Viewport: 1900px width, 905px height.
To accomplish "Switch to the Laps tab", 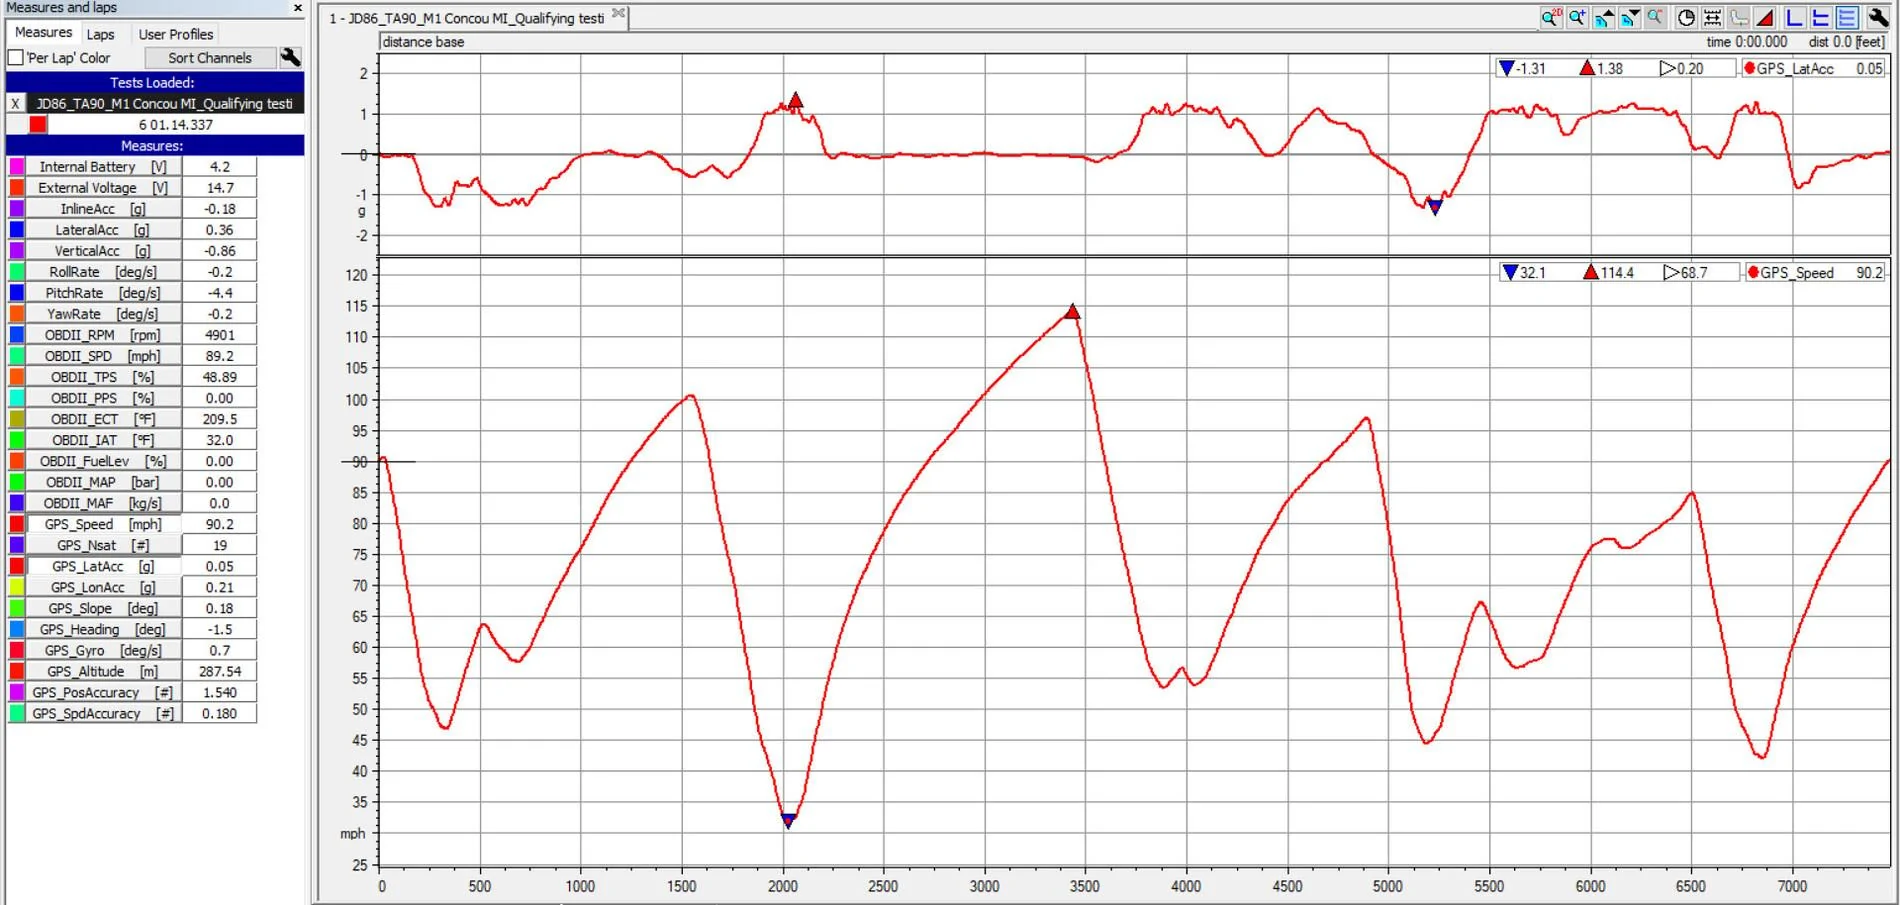I will pyautogui.click(x=100, y=34).
